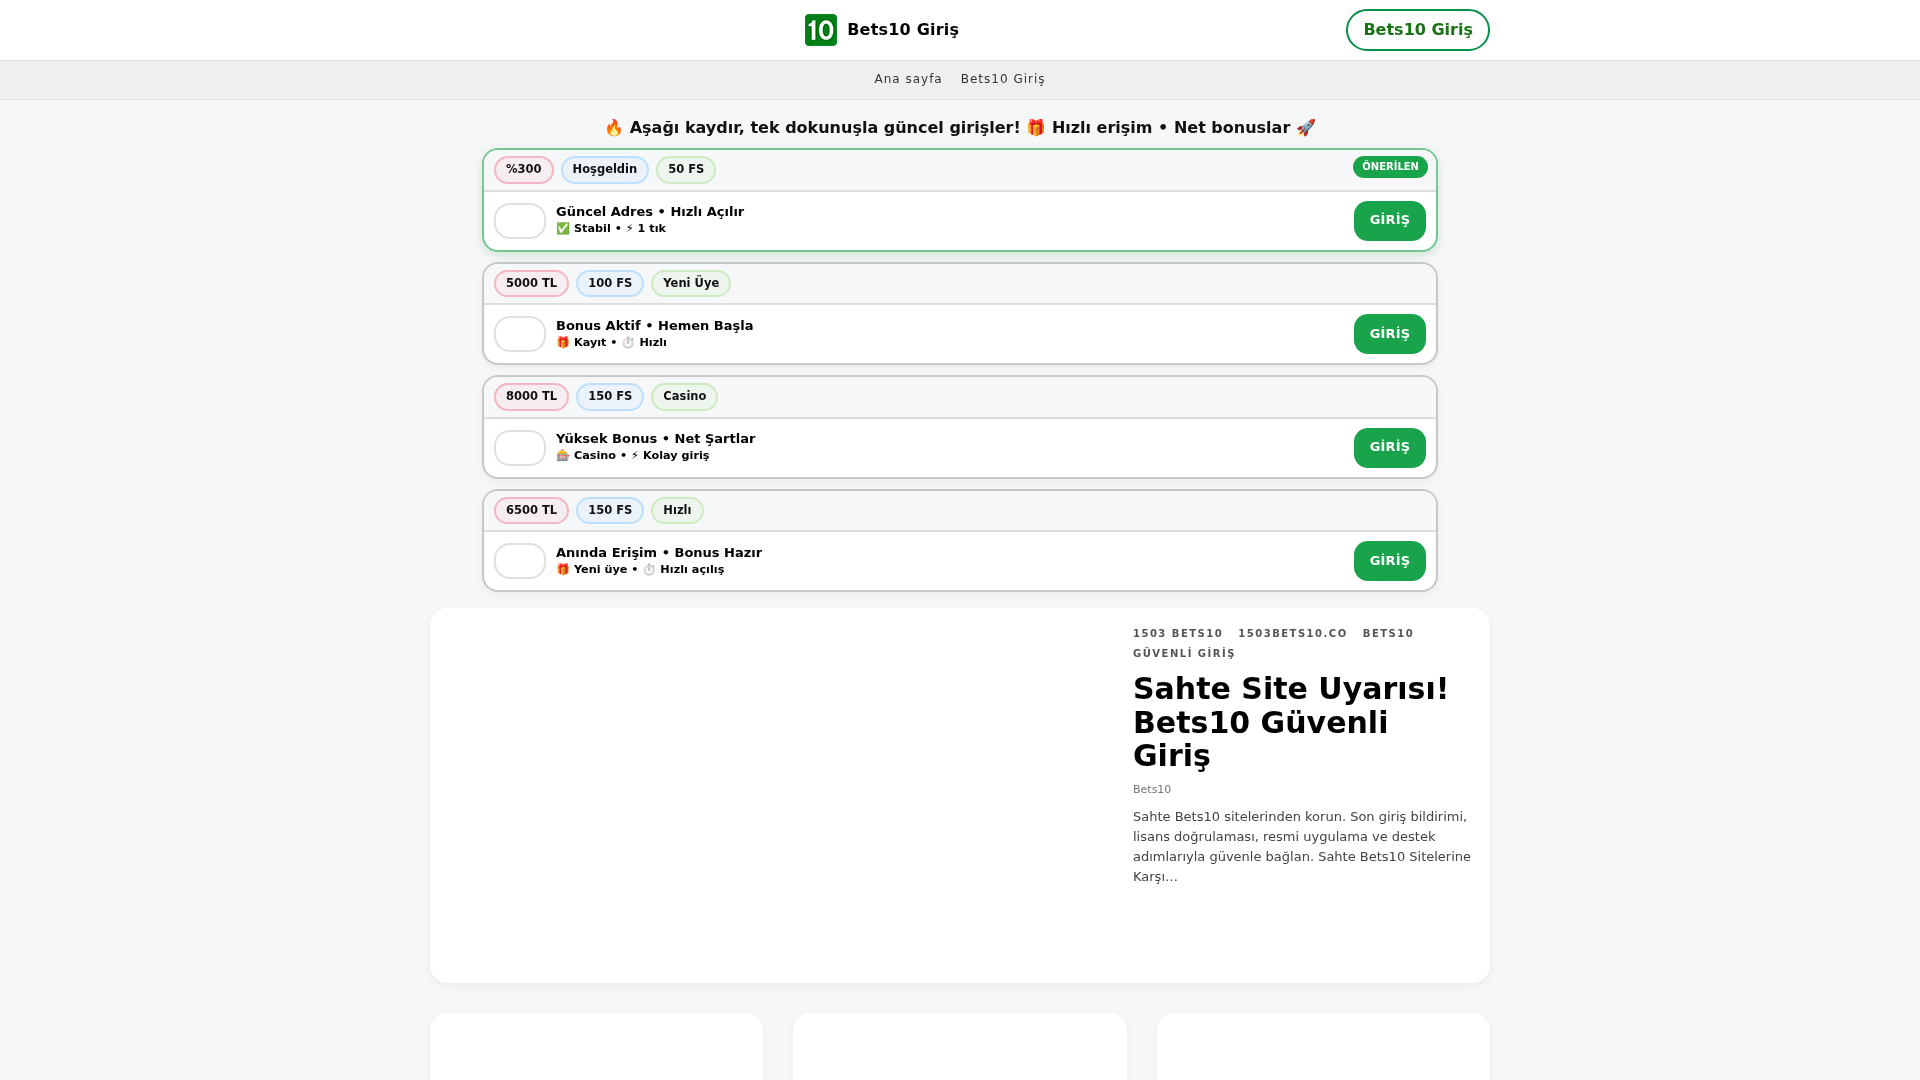Select the Hızlı tag
Screen dimensions: 1920x1080
(677, 511)
